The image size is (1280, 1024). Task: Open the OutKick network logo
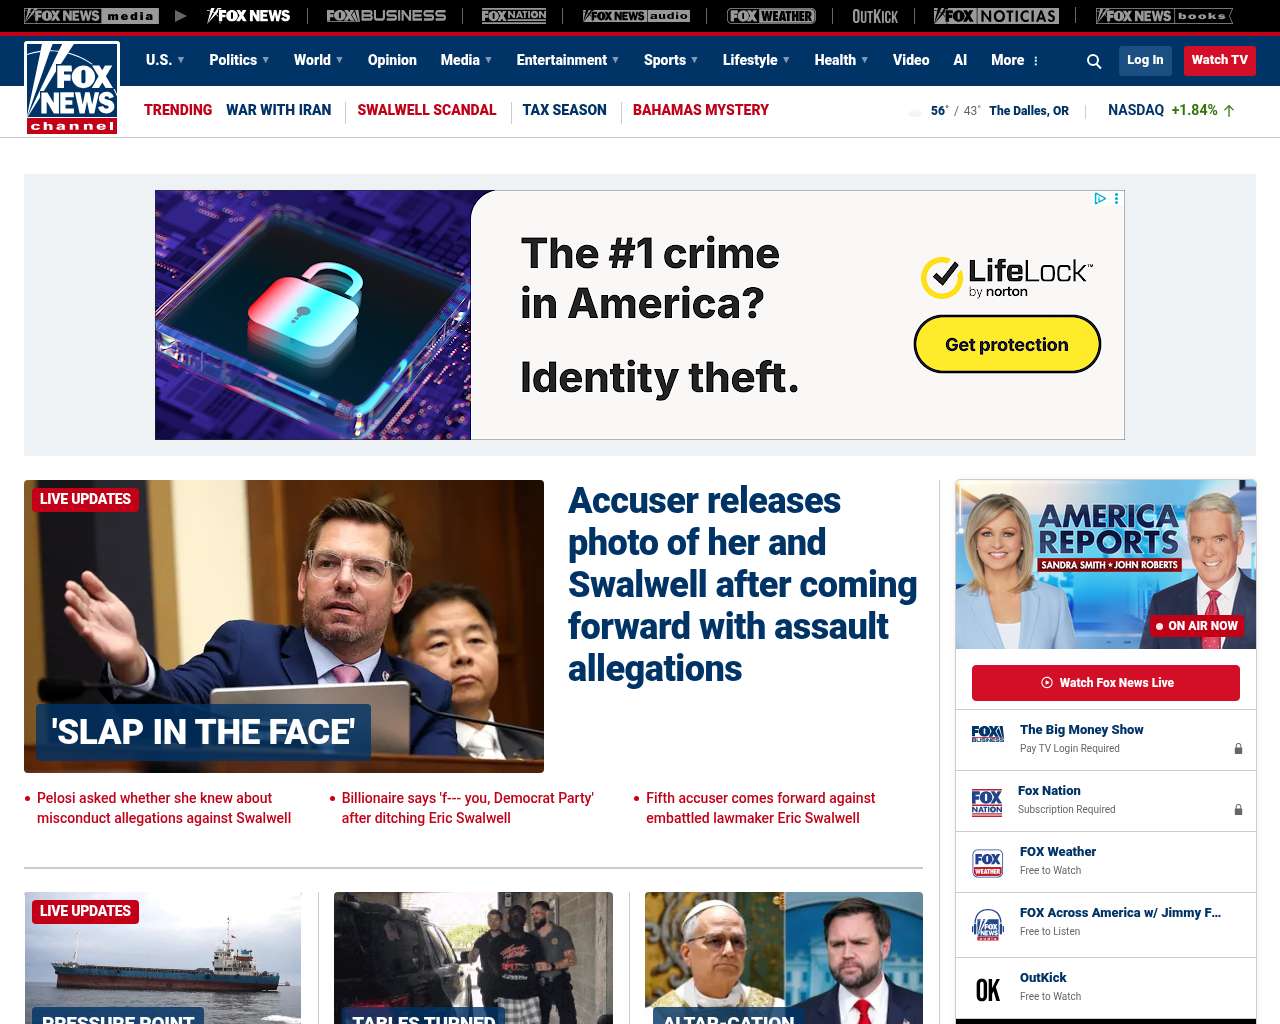point(875,16)
